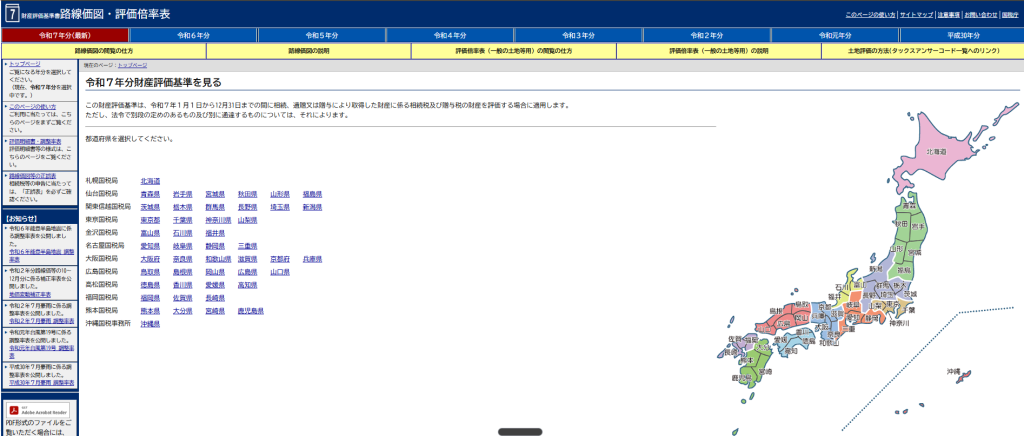
Task: Click the number 7 site logo icon
Action: 11,13
